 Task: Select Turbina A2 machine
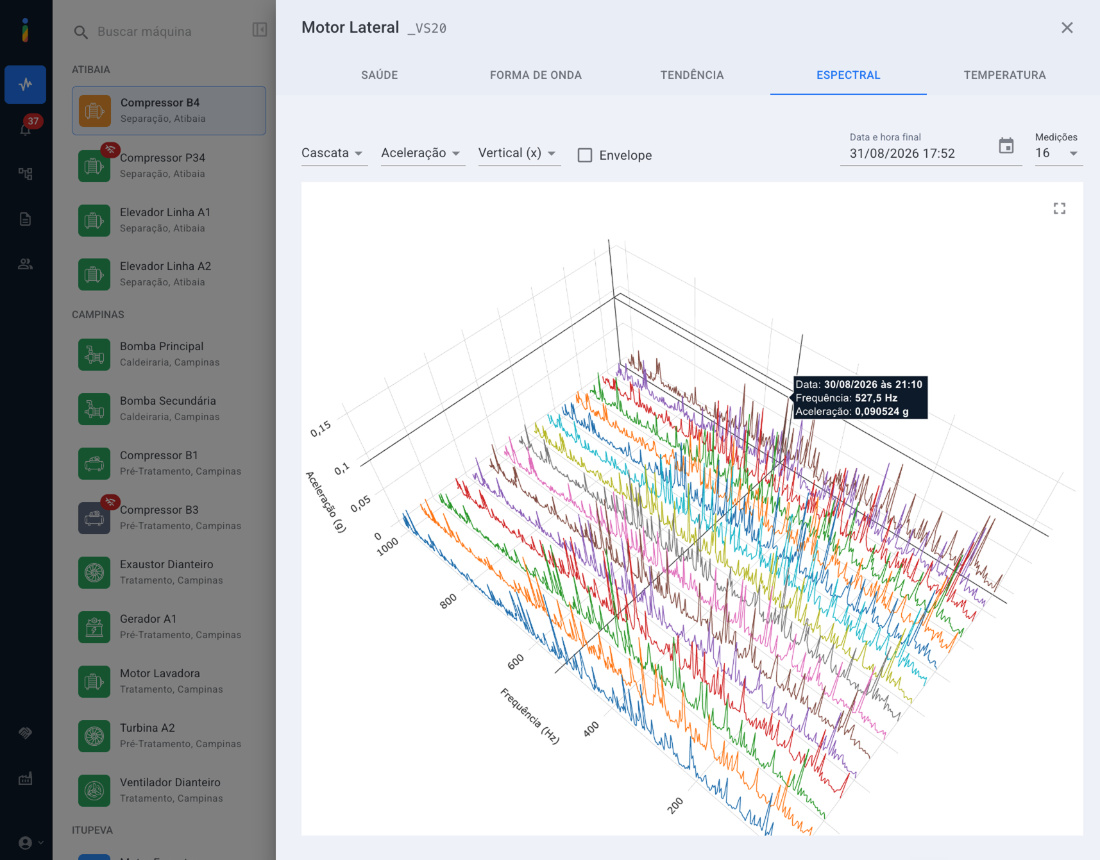point(168,736)
